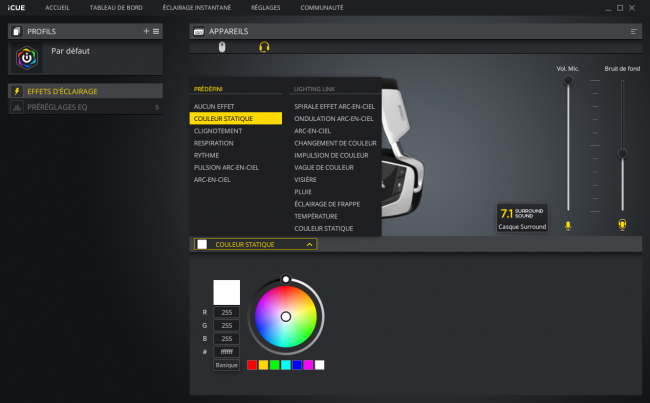This screenshot has width=650, height=403.
Task: Click the Appareils panel menu icon
Action: [x=633, y=32]
